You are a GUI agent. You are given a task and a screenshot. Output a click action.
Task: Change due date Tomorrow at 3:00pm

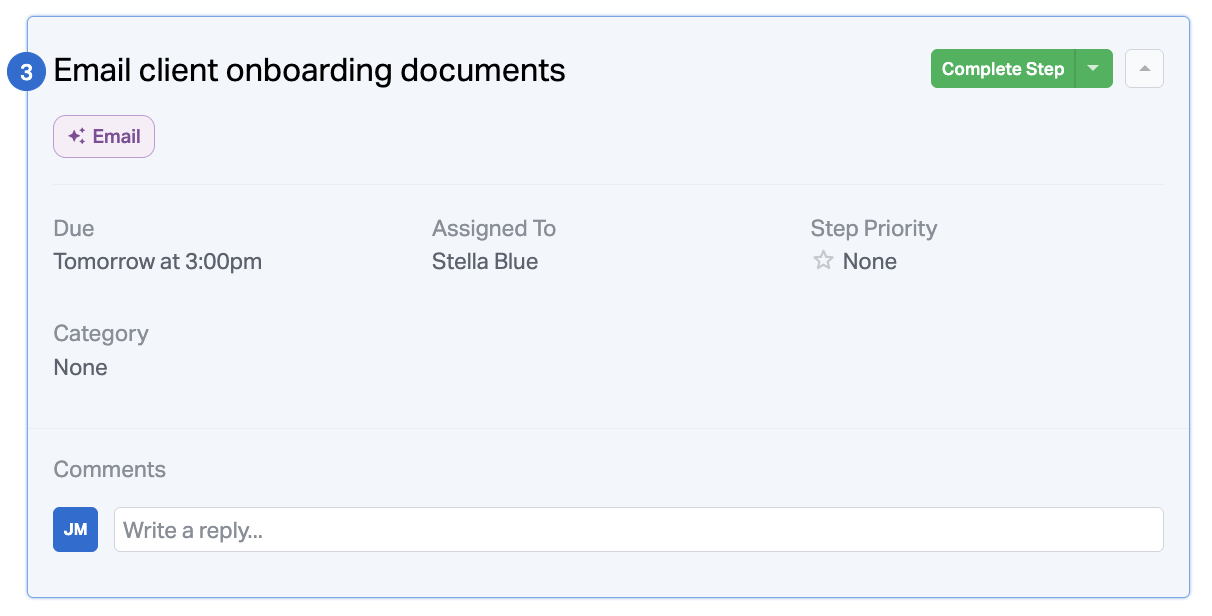tap(157, 262)
